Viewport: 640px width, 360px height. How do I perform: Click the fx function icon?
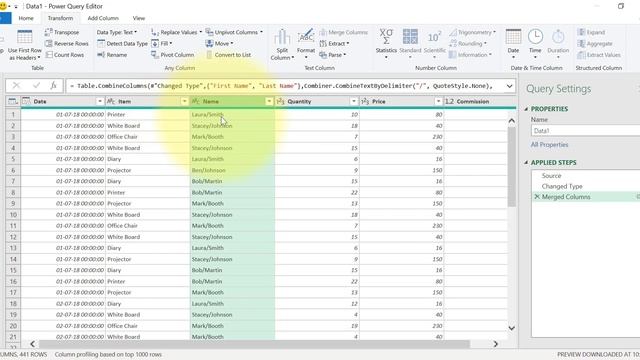(x=53, y=86)
